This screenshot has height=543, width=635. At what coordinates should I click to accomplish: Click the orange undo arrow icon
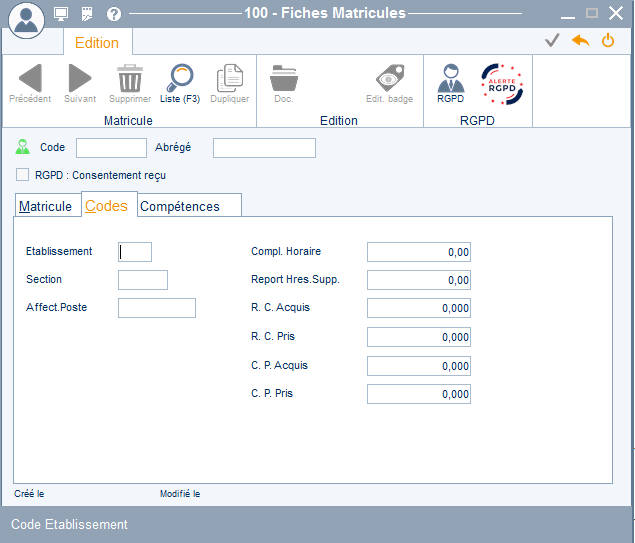coord(580,40)
